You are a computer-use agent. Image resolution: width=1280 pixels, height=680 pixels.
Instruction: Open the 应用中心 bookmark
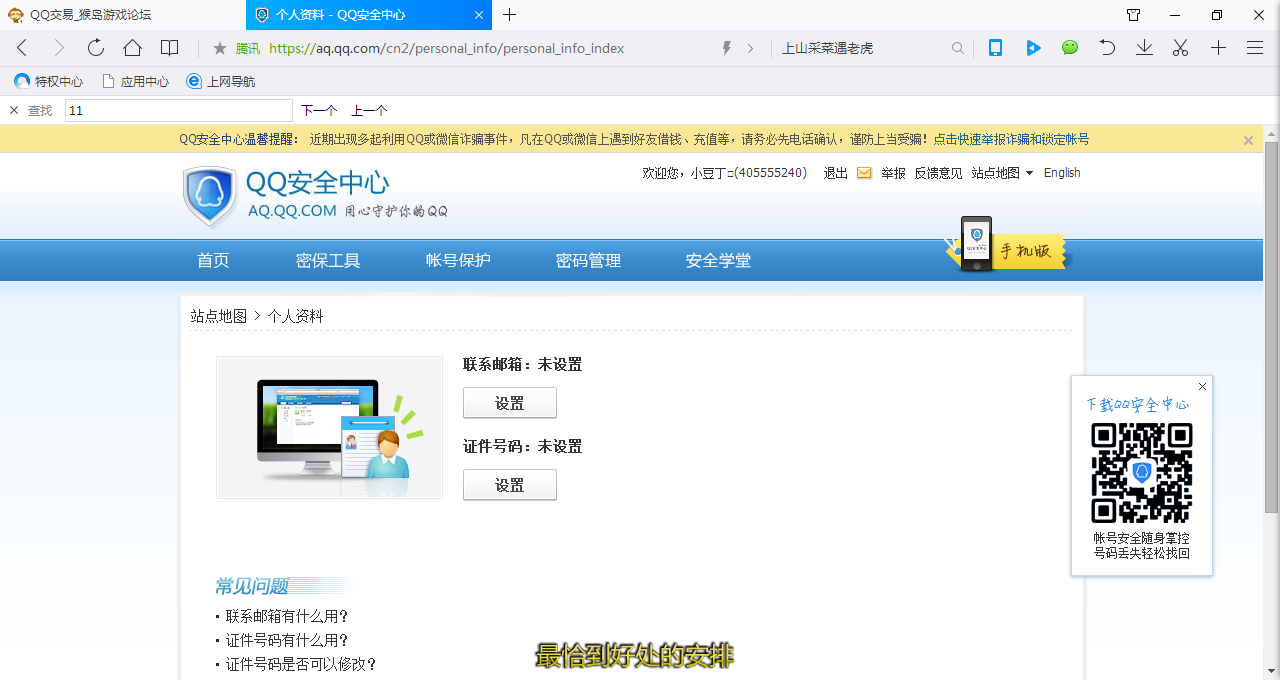coord(135,82)
